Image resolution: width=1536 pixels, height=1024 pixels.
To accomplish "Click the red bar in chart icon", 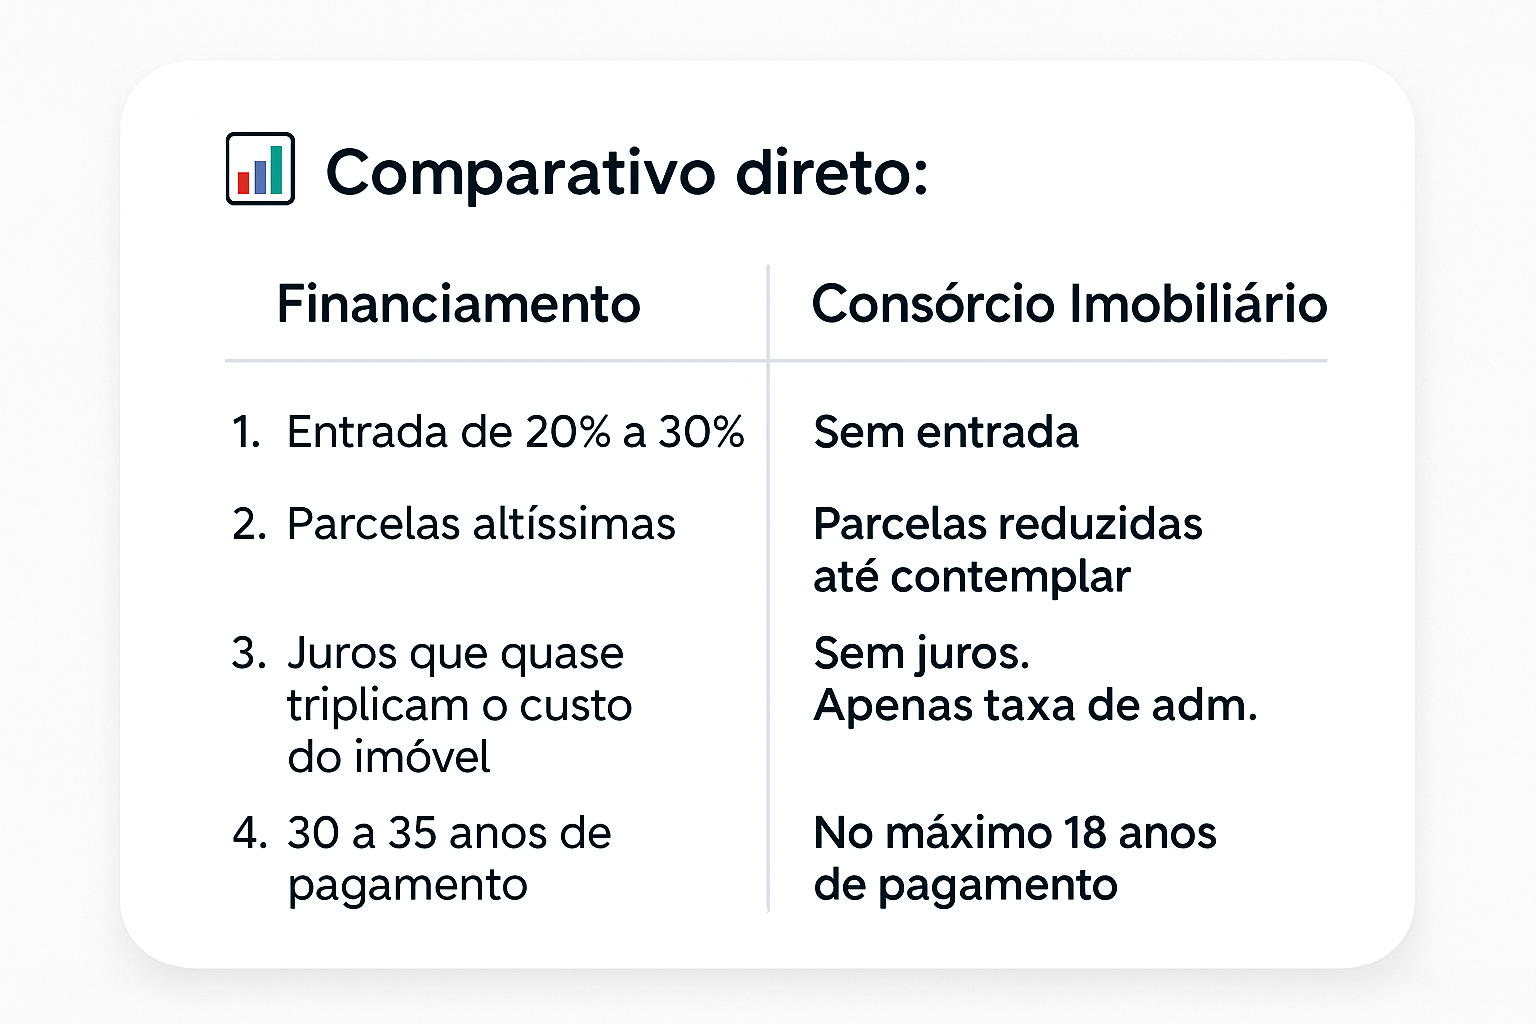I will tap(243, 183).
